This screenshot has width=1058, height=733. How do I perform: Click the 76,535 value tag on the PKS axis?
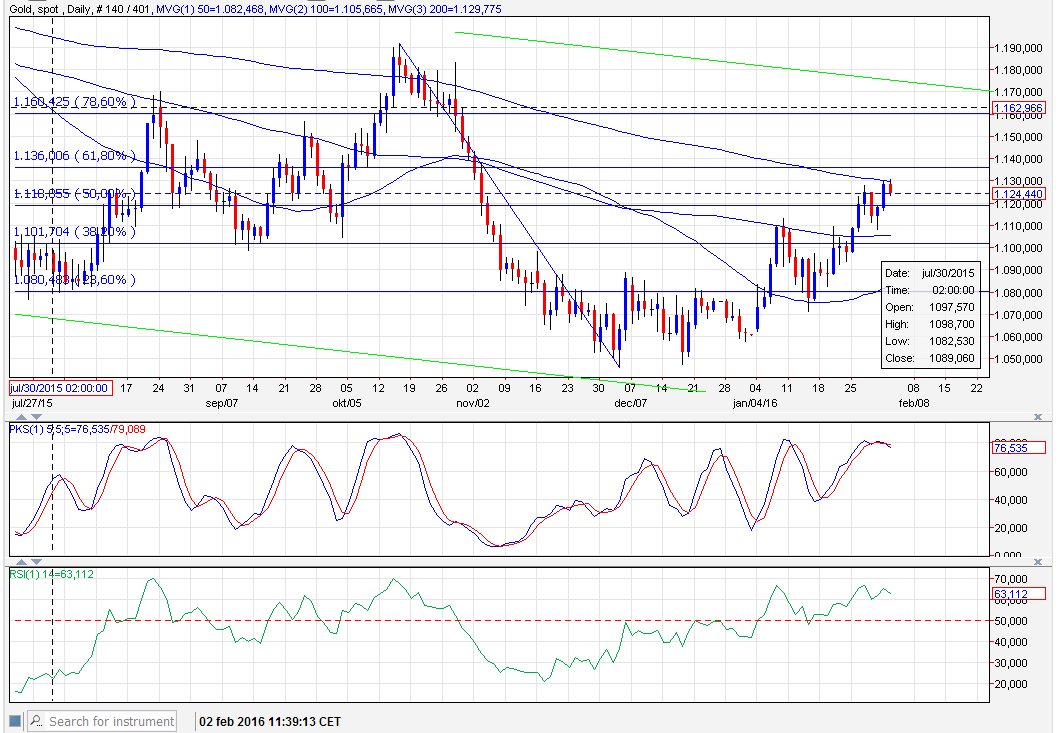pos(1019,447)
